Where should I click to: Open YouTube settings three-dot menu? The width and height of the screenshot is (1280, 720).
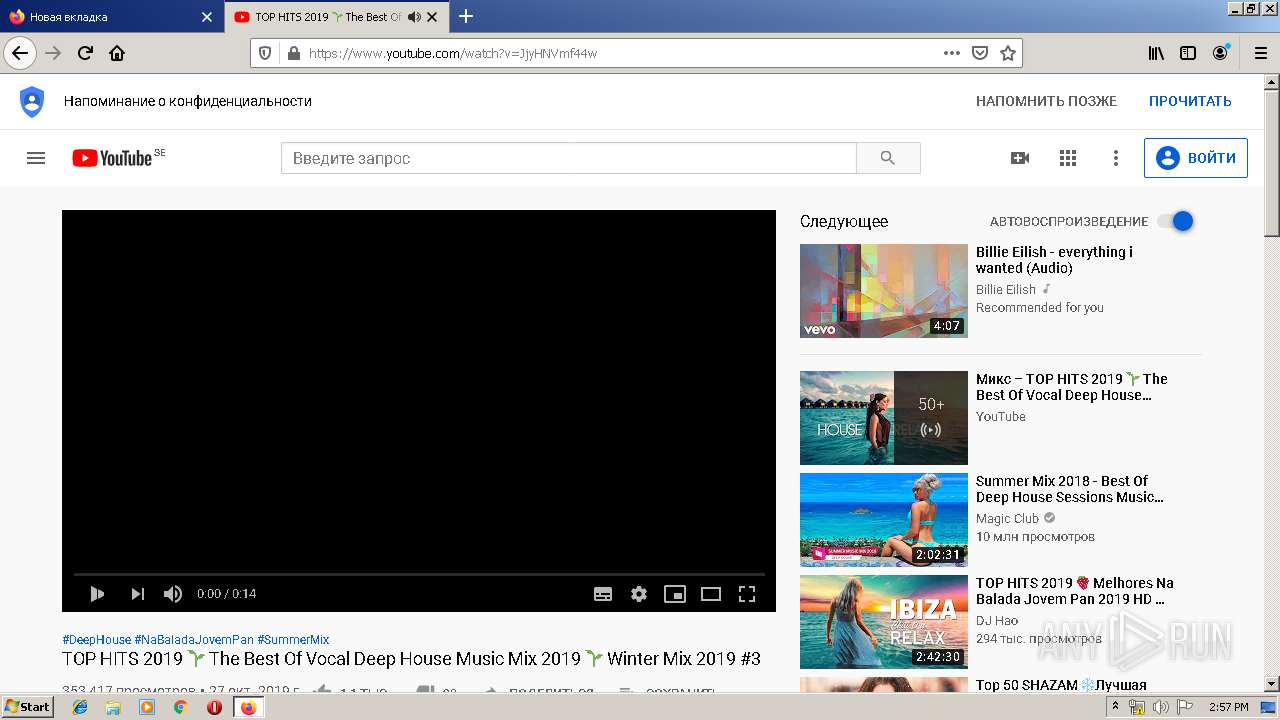1116,158
